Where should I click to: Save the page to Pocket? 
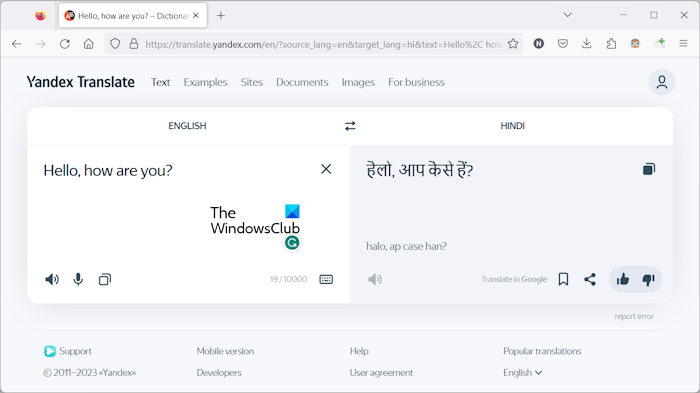pyautogui.click(x=562, y=43)
